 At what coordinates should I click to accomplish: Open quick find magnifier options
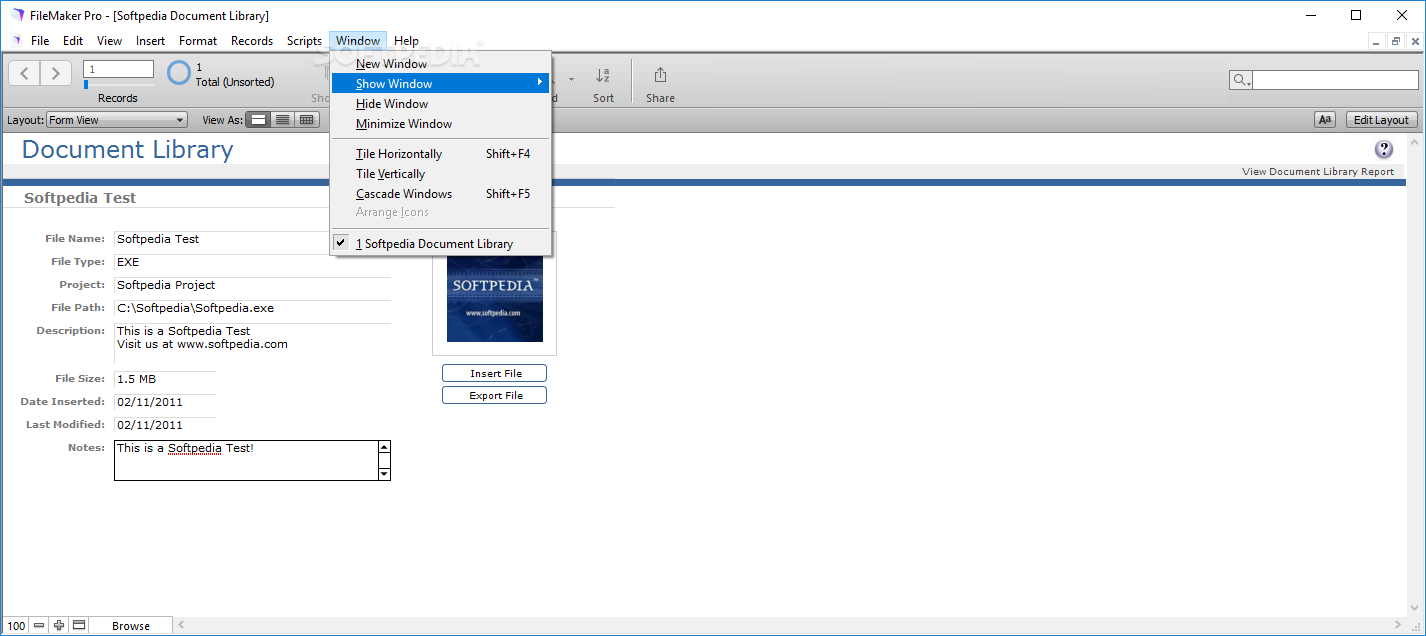(x=1241, y=80)
